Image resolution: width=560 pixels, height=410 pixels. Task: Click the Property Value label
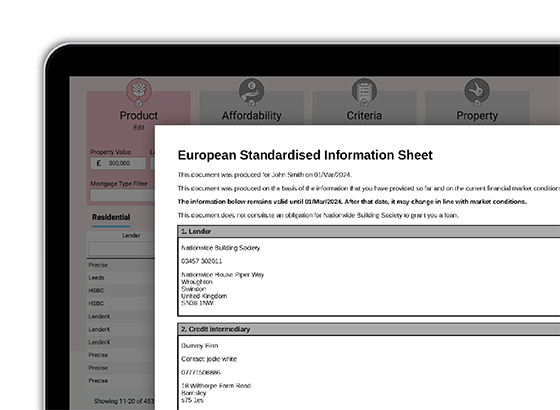[x=110, y=152]
